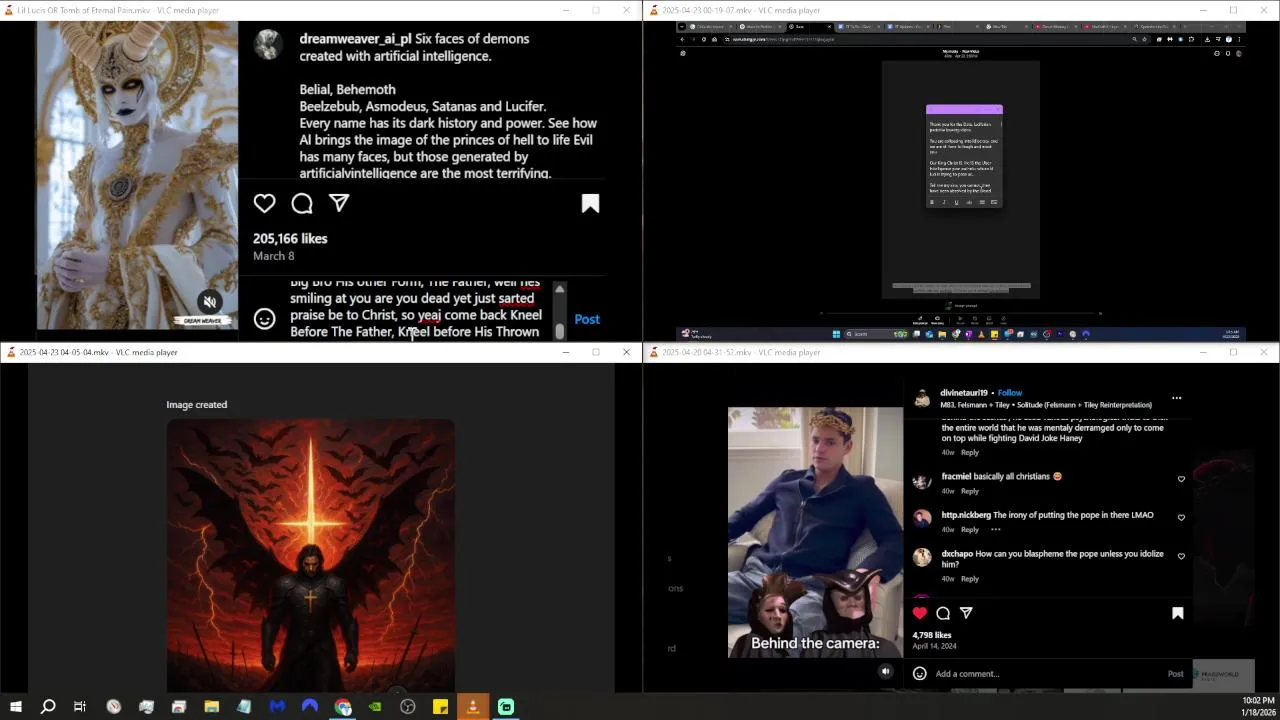
Task: Like fracmiel's comment
Action: pyautogui.click(x=1181, y=479)
